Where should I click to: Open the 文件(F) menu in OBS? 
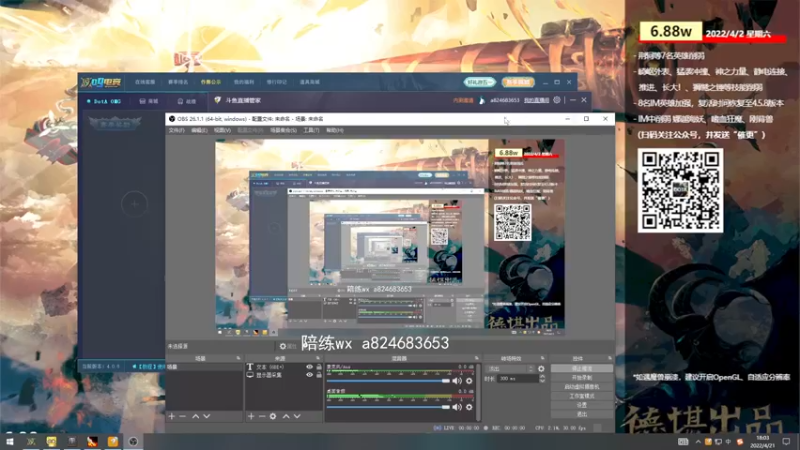177,131
